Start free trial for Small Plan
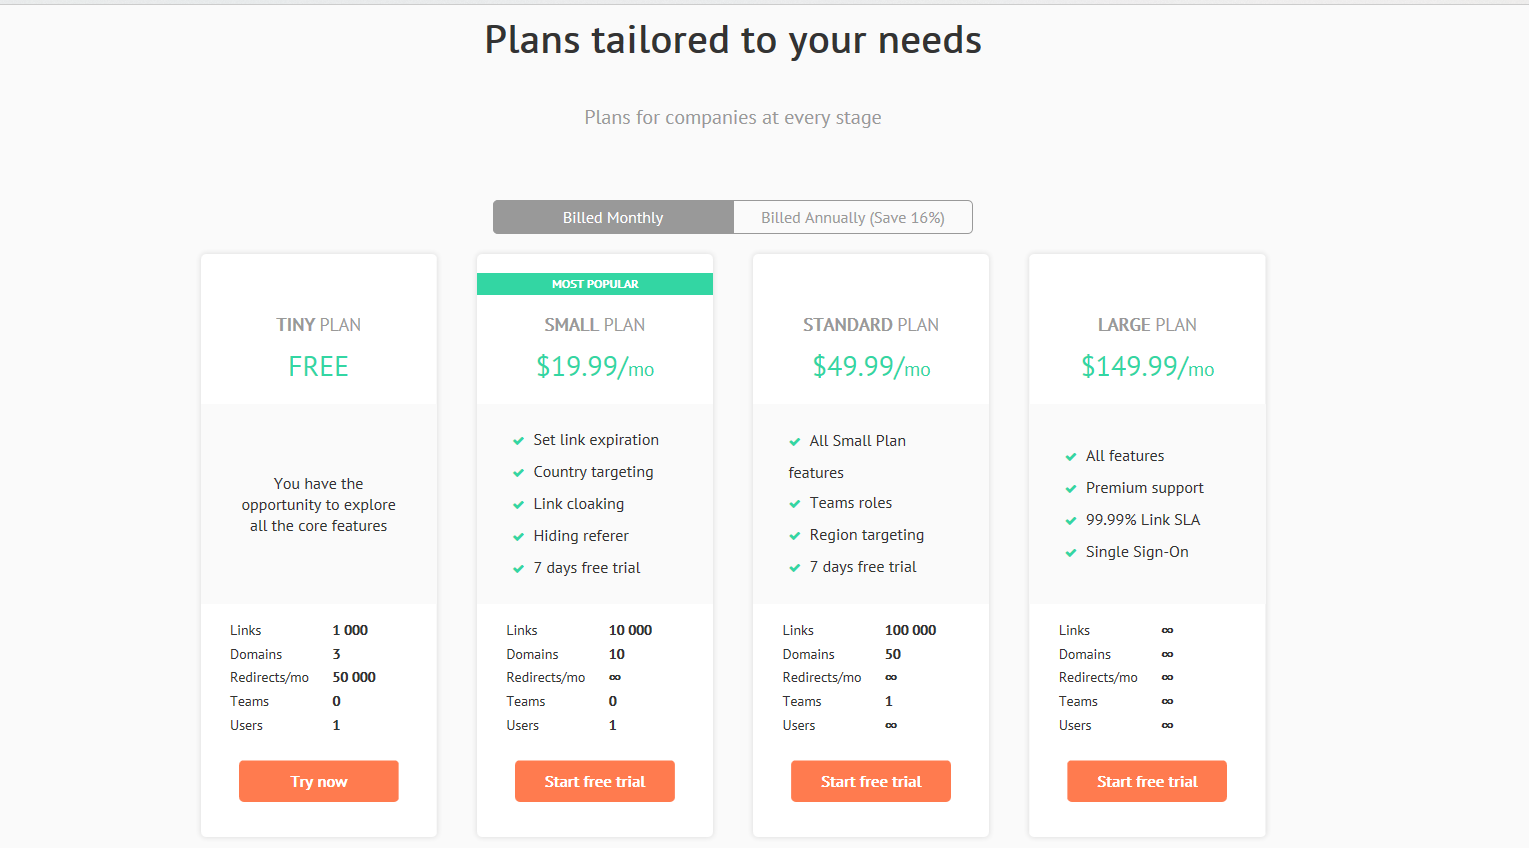This screenshot has height=848, width=1529. pyautogui.click(x=595, y=781)
